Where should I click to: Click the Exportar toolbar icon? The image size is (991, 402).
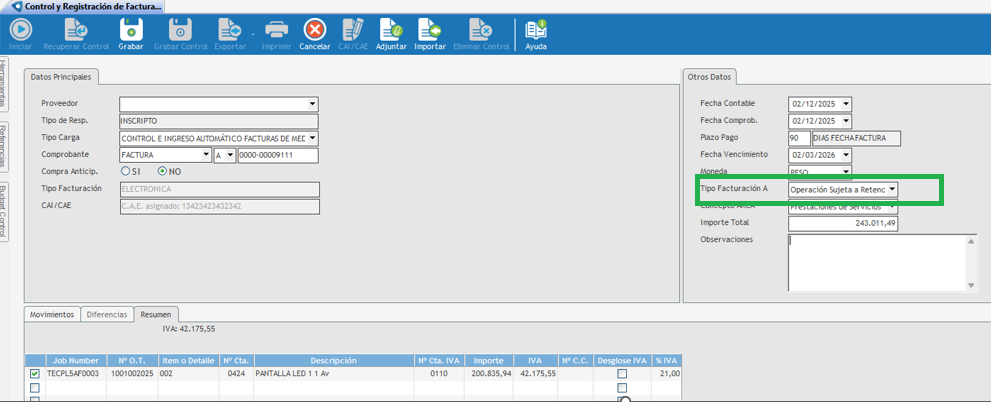tap(229, 32)
